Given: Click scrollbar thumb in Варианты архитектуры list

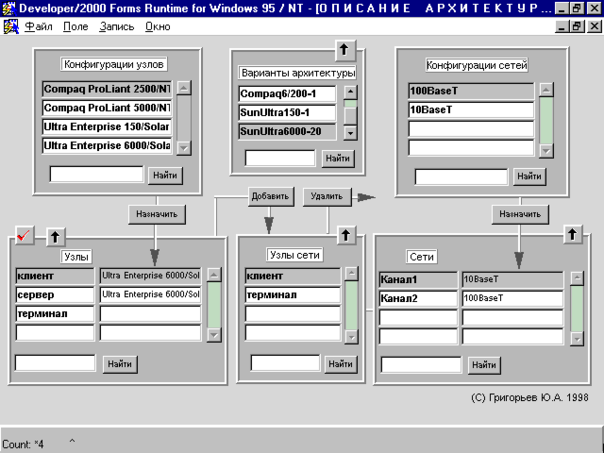Looking at the screenshot, I should click(x=350, y=115).
